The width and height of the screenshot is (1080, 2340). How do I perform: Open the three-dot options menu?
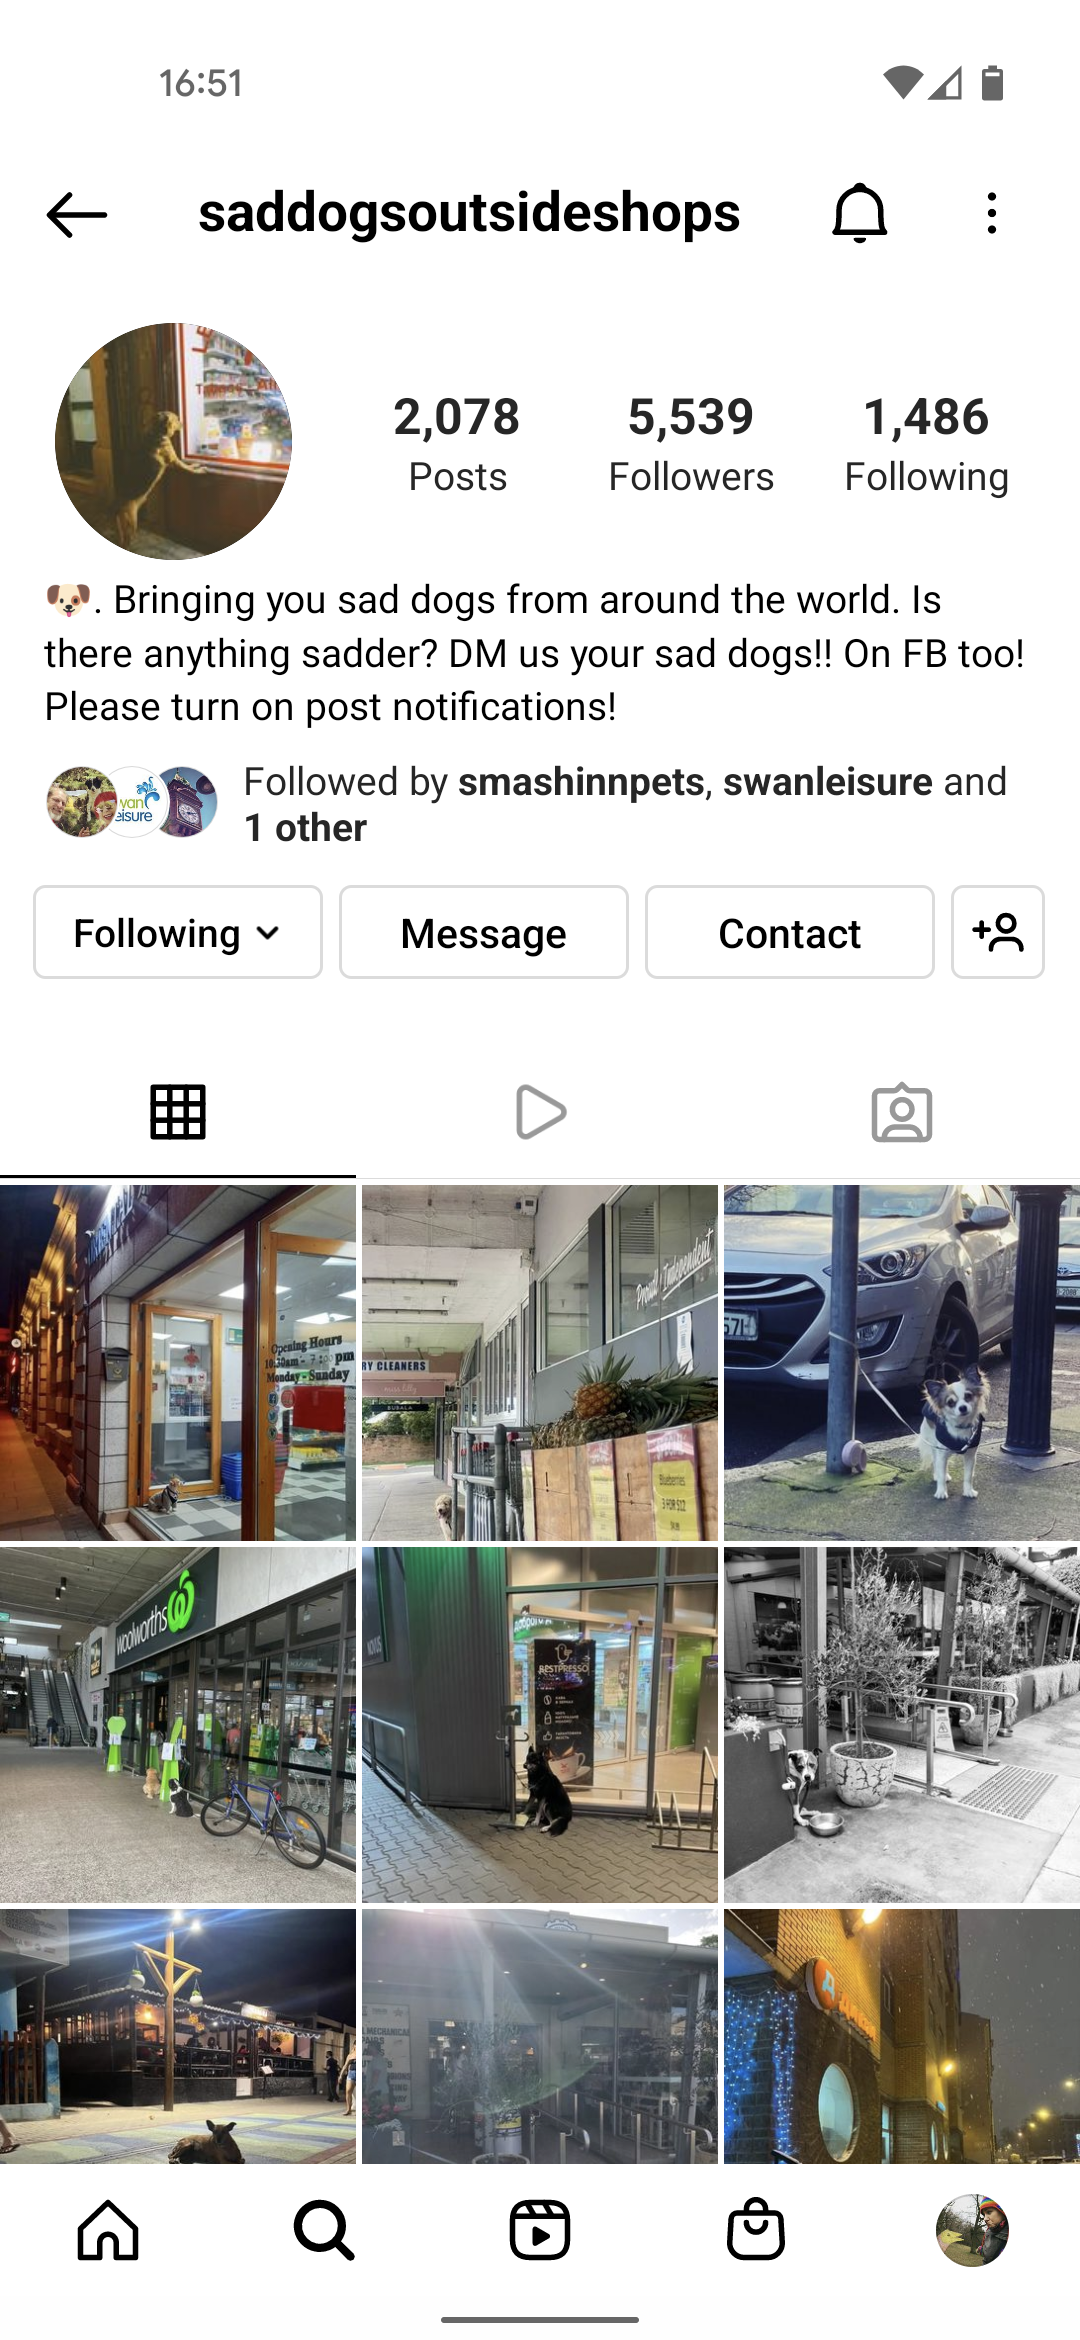point(991,214)
